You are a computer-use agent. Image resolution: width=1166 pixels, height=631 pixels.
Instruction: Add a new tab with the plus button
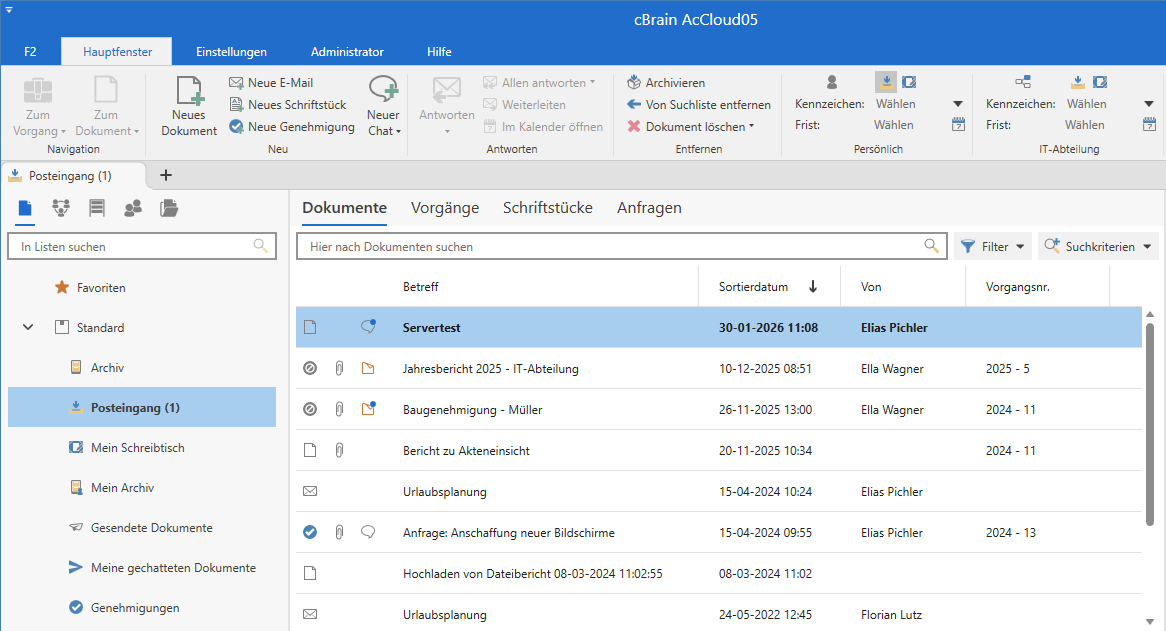coord(166,175)
